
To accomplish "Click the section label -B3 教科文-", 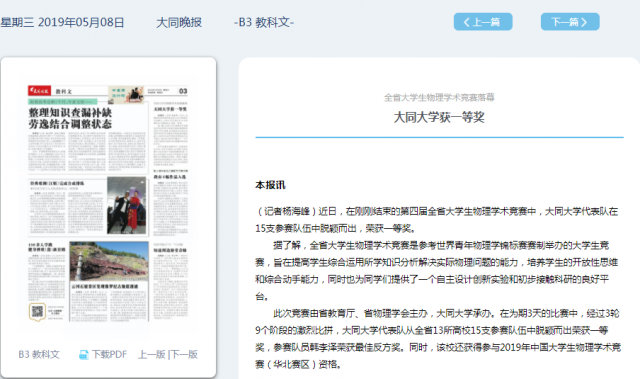I will tap(264, 22).
